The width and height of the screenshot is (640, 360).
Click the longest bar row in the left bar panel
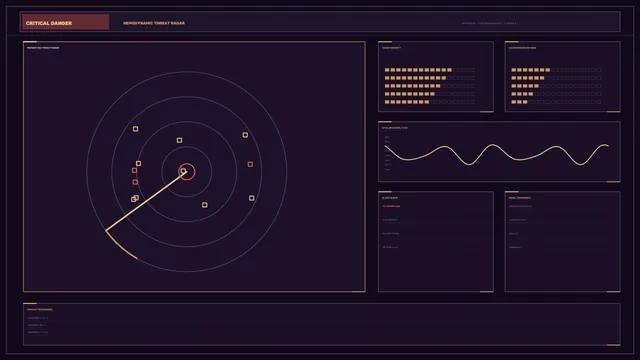(x=429, y=70)
